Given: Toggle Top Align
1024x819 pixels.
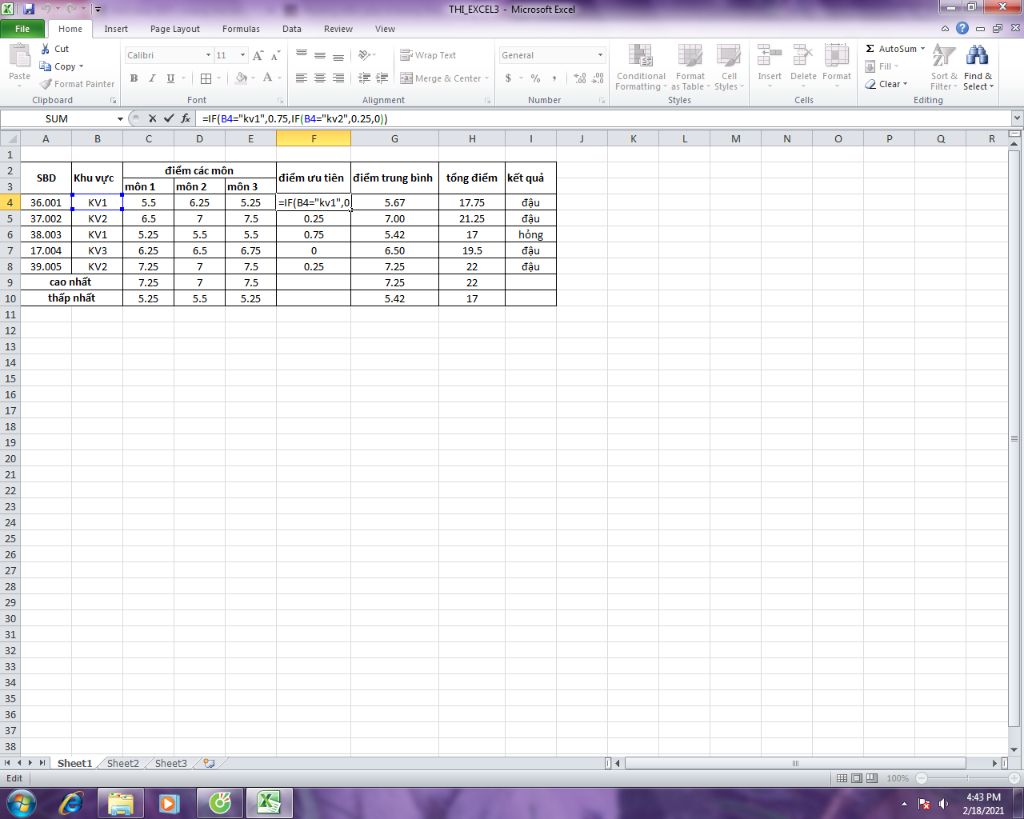Looking at the screenshot, I should point(301,56).
